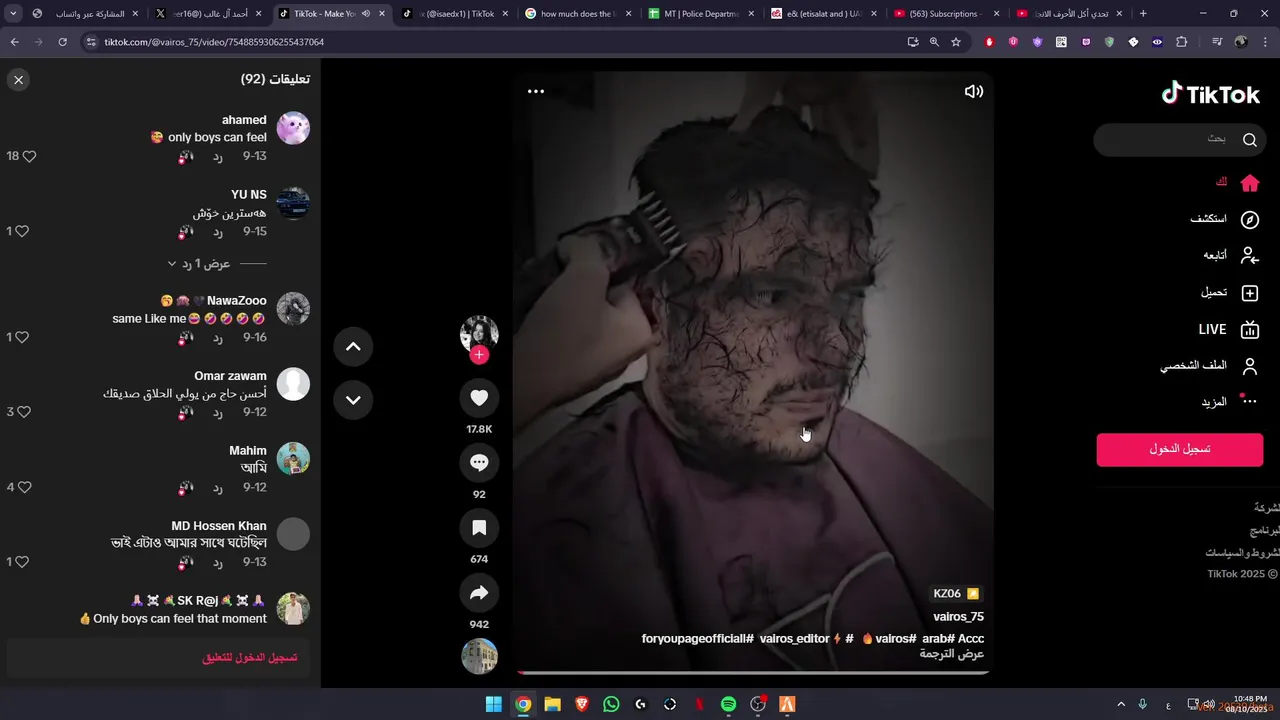Click the عرض الترجمة translation link
Viewport: 1280px width, 720px height.
click(952, 654)
